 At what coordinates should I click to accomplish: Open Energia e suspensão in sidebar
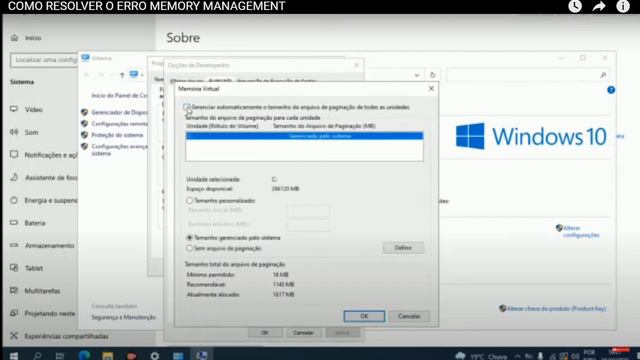[44, 200]
